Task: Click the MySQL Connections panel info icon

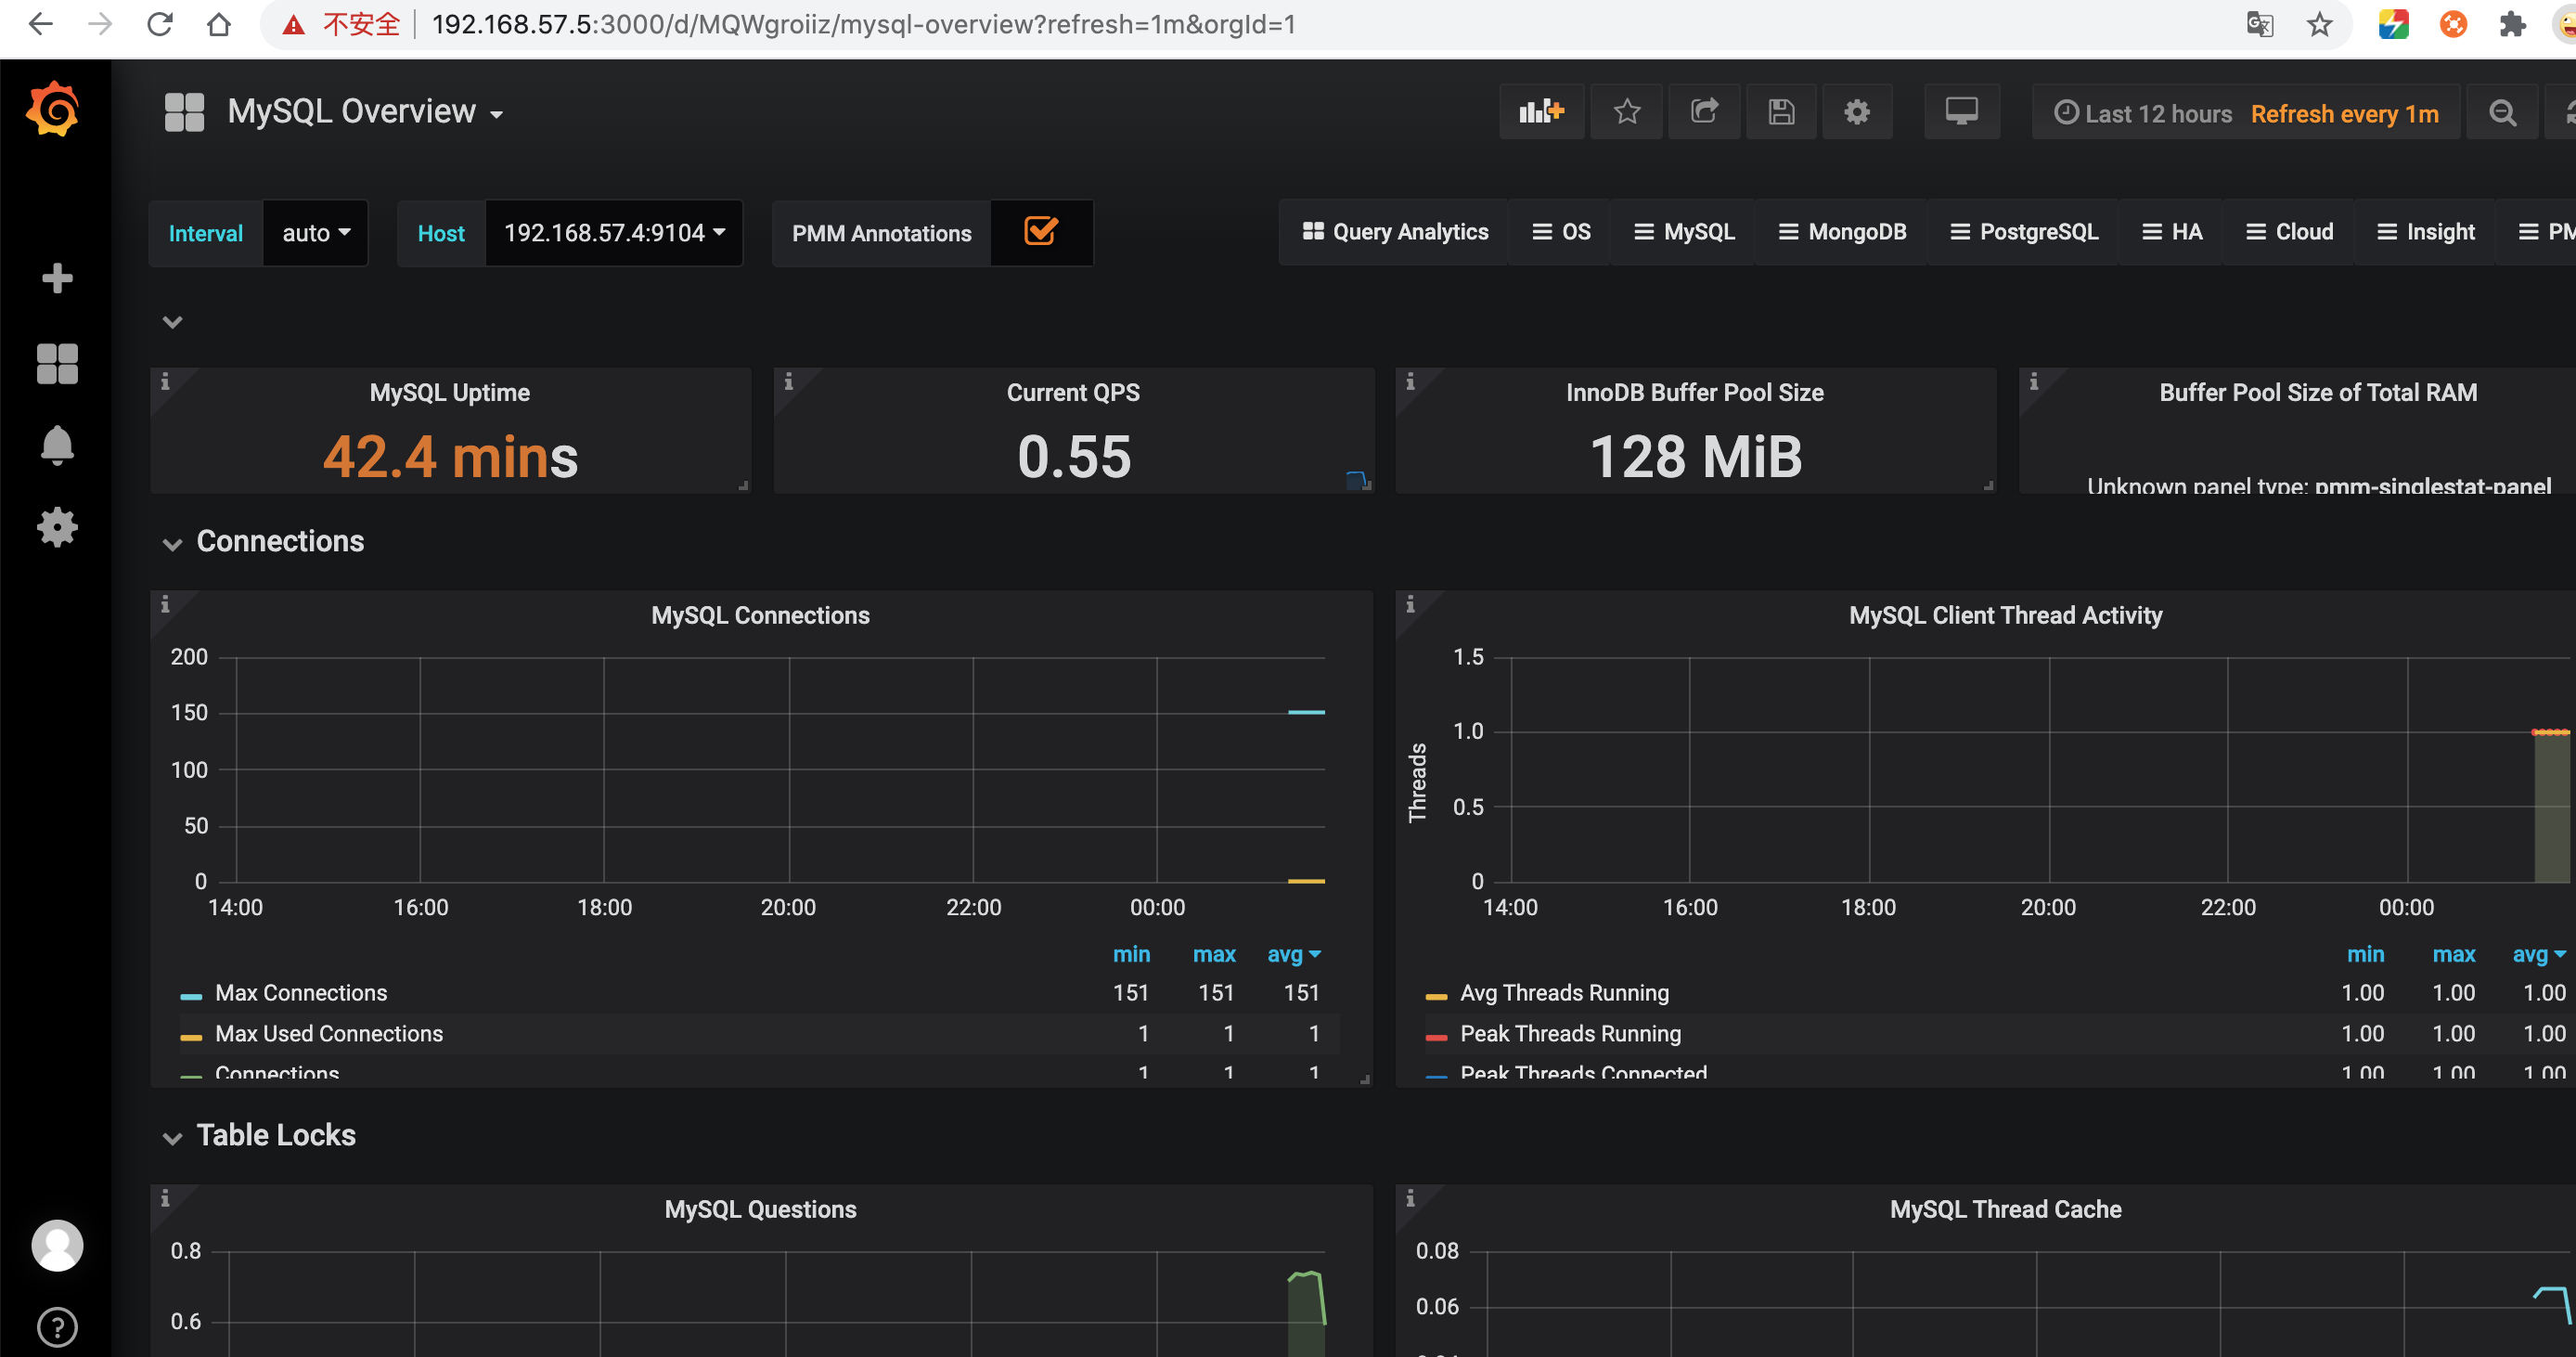Action: (x=166, y=604)
